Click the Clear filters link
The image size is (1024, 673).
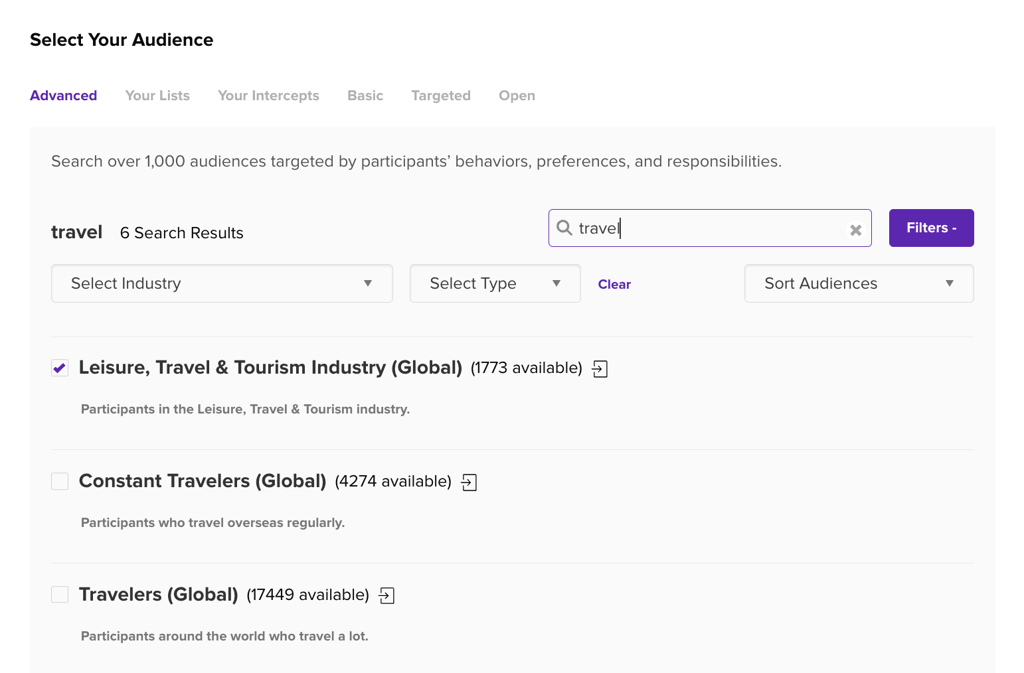(614, 285)
